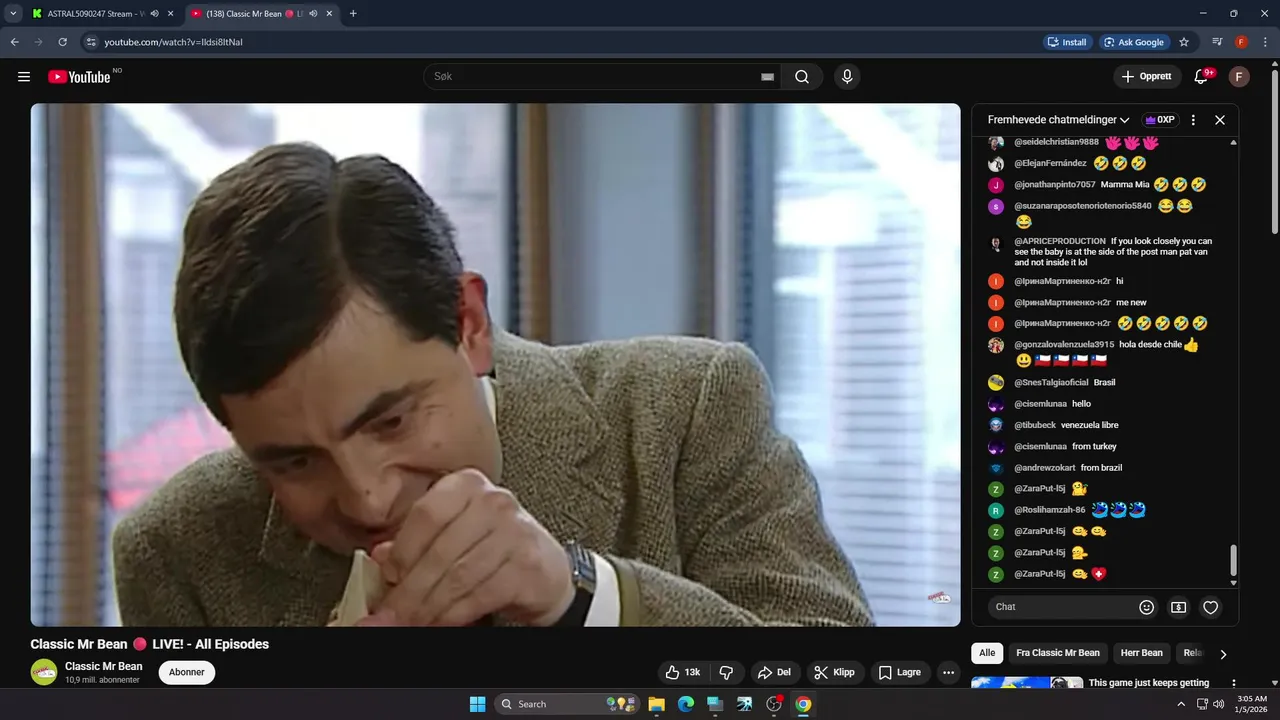Open a new browser tab
This screenshot has height=720, width=1280.
coord(353,14)
